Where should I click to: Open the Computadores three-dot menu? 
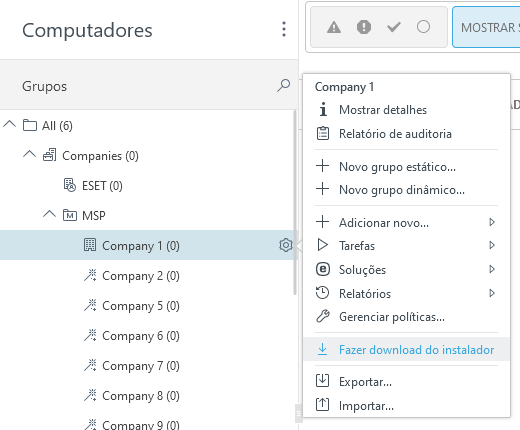coord(284,29)
